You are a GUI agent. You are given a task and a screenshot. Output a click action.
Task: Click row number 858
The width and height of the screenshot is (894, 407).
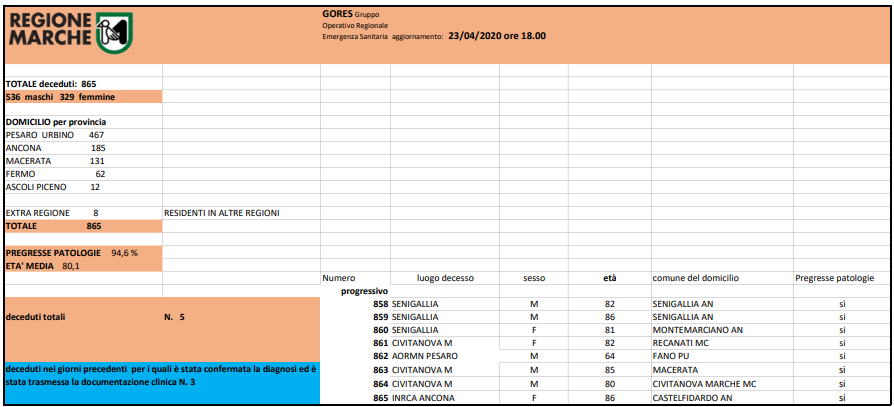380,304
